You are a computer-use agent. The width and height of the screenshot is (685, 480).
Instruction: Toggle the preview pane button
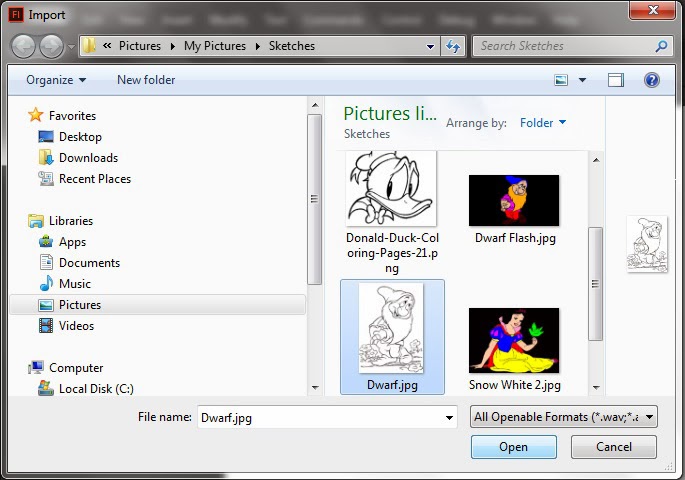pyautogui.click(x=616, y=80)
